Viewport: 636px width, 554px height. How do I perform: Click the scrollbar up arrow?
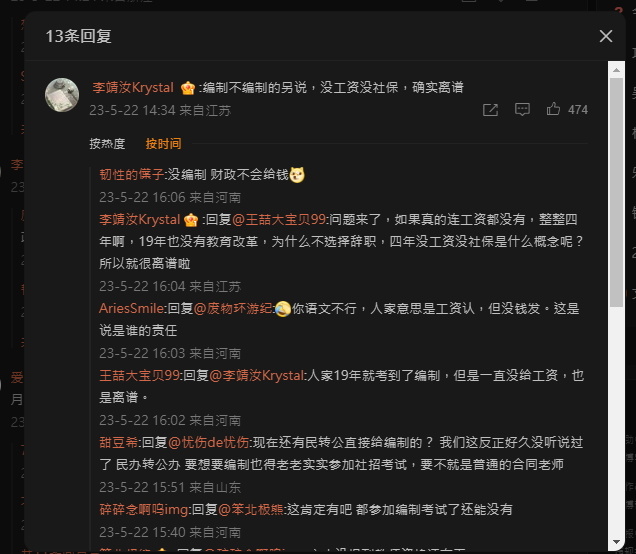[616, 70]
